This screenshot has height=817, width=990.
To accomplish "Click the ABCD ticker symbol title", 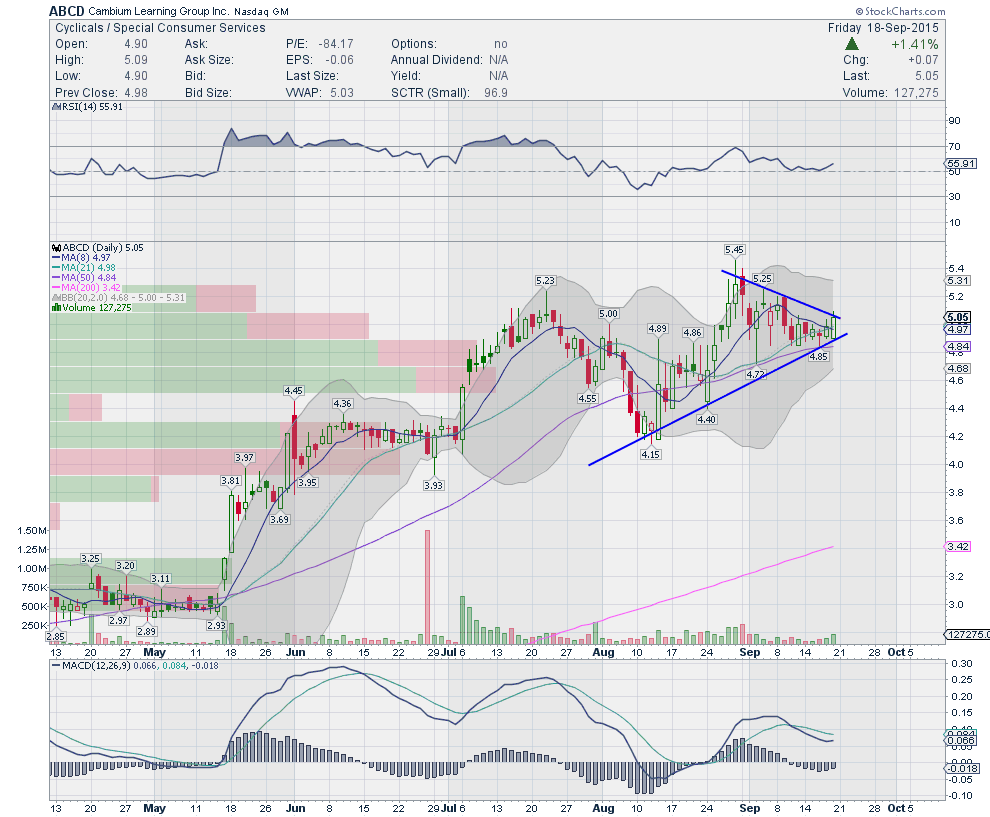I will pos(67,11).
